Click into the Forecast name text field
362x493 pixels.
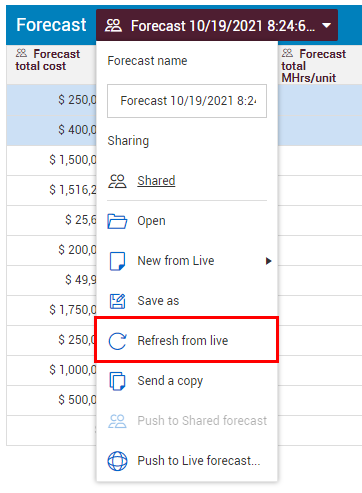[187, 101]
